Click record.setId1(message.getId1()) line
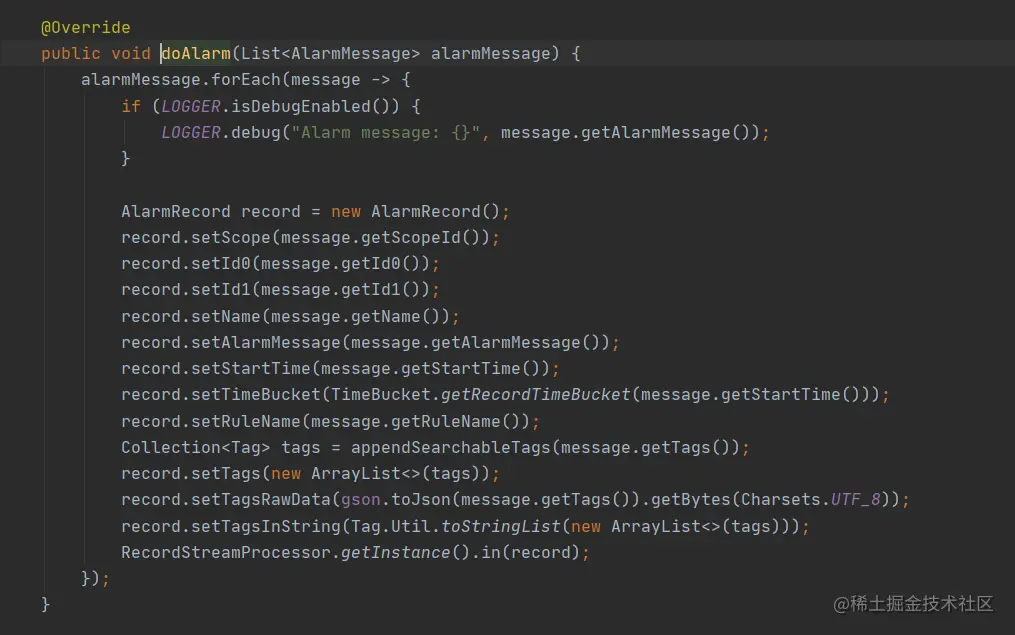 point(280,289)
